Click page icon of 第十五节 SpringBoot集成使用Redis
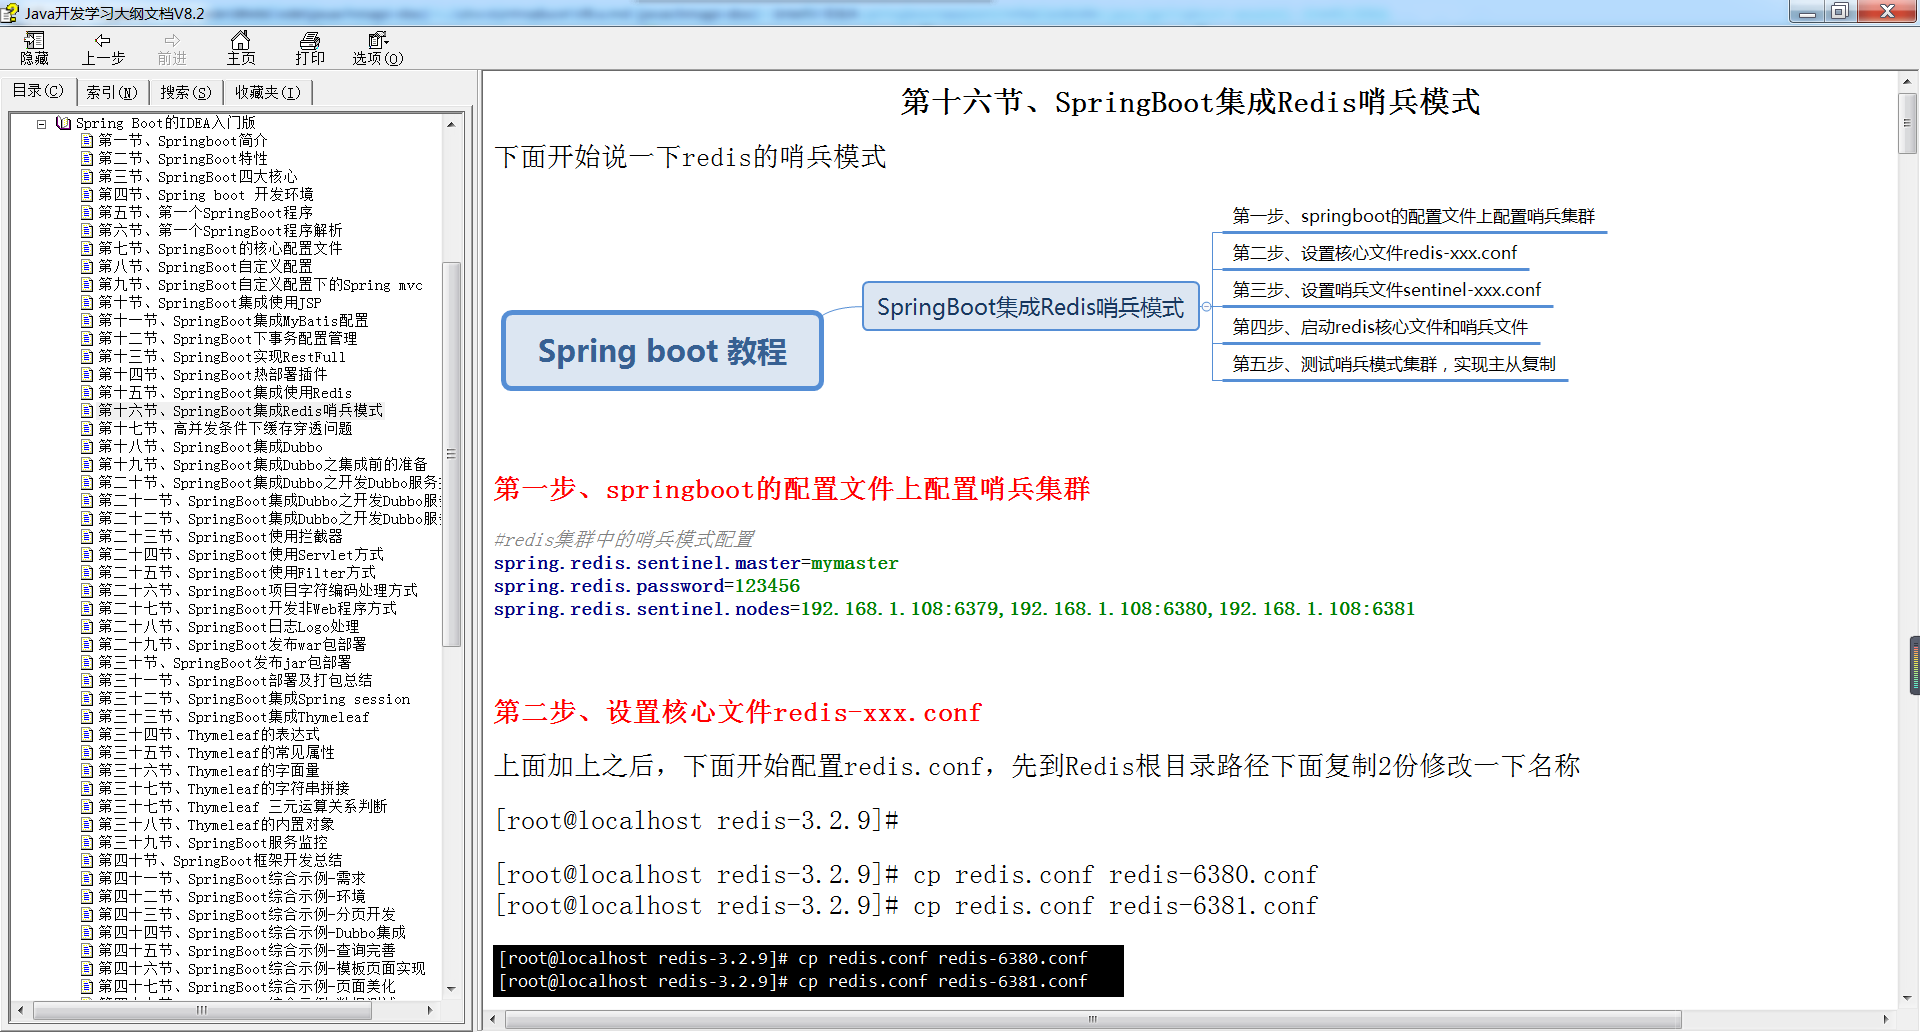This screenshot has height=1032, width=1920. pos(87,393)
